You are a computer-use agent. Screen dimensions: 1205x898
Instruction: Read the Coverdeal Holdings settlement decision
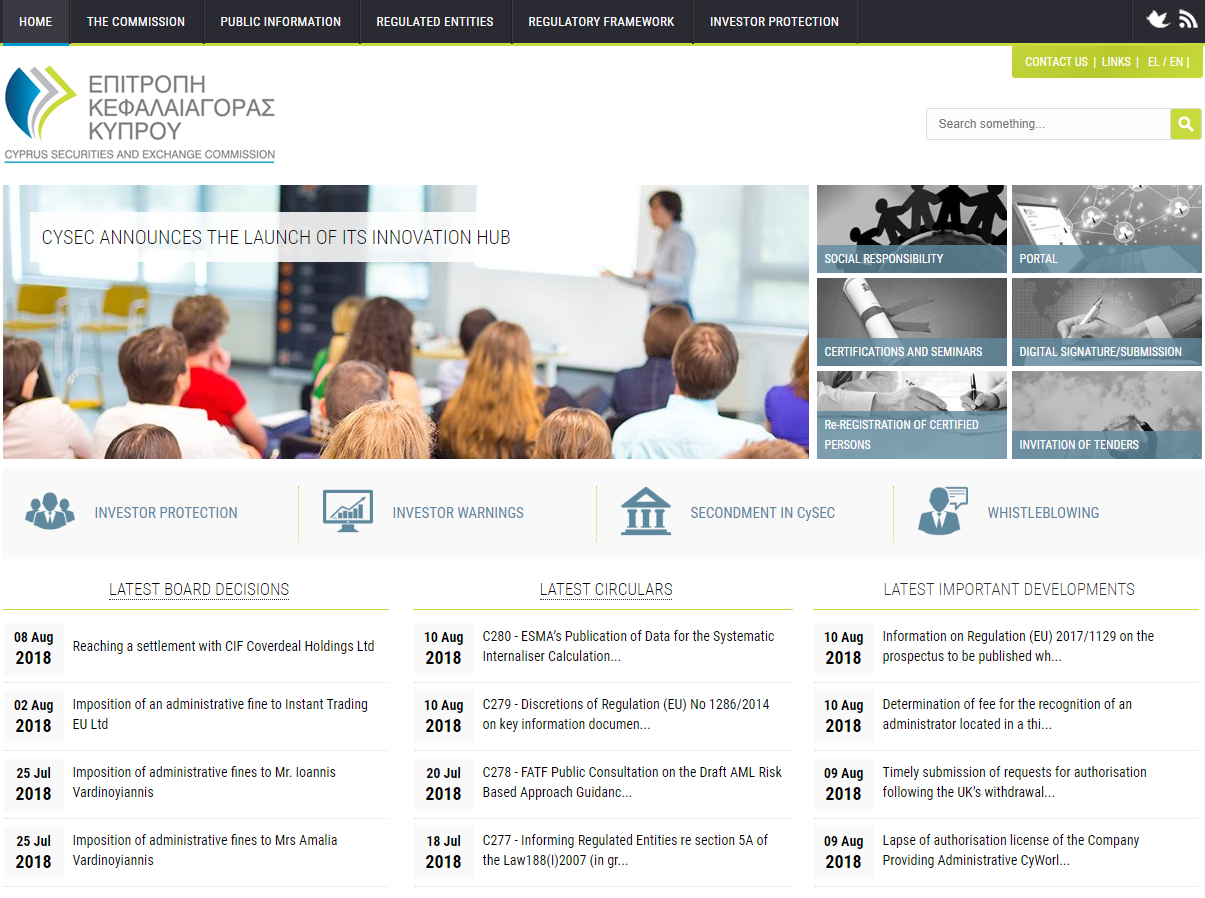[223, 647]
